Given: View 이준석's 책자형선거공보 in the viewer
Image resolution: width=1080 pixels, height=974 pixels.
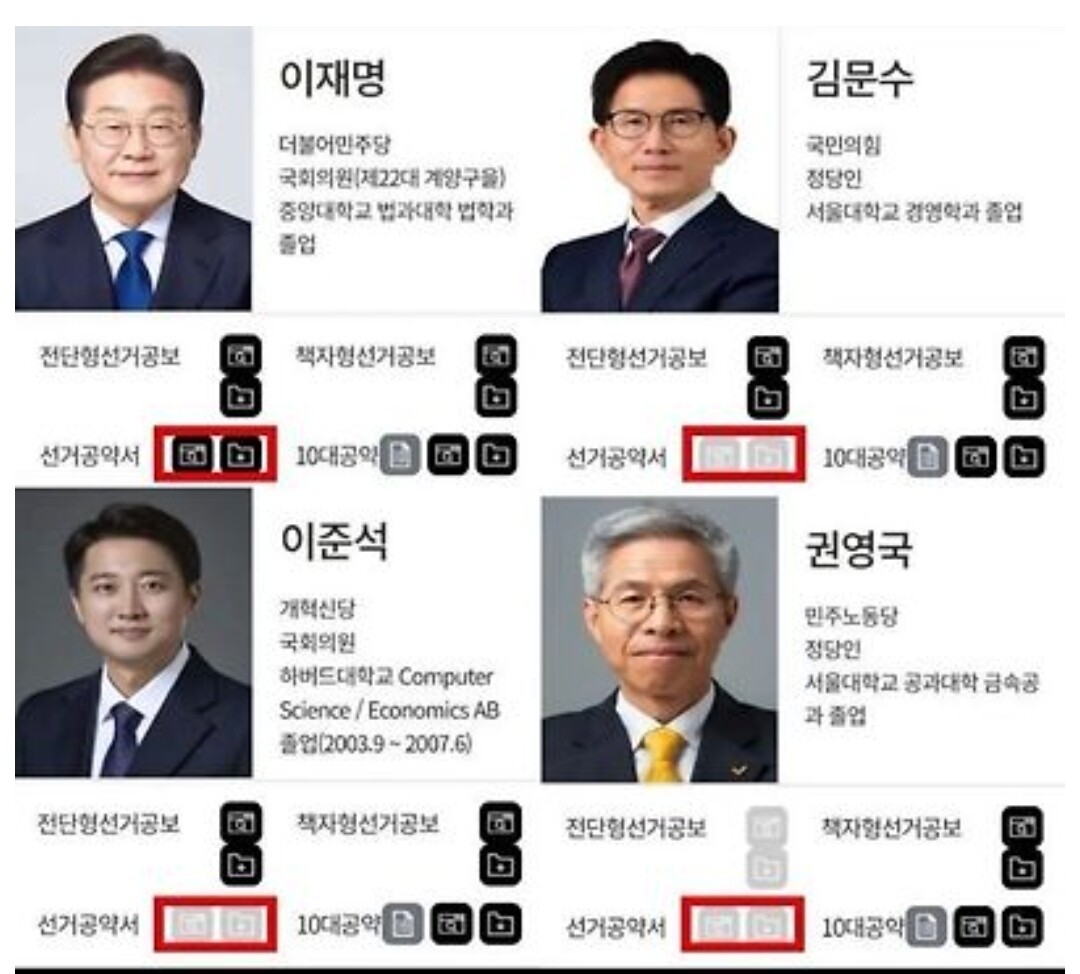Looking at the screenshot, I should click(500, 823).
